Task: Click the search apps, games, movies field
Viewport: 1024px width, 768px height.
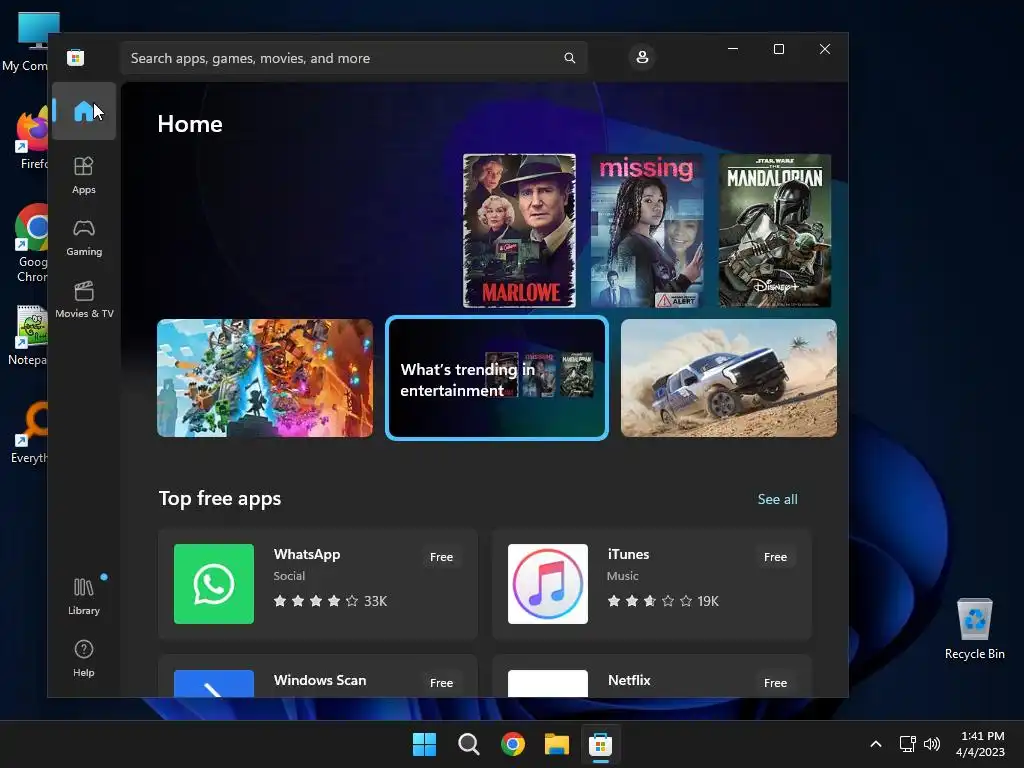Action: (353, 58)
